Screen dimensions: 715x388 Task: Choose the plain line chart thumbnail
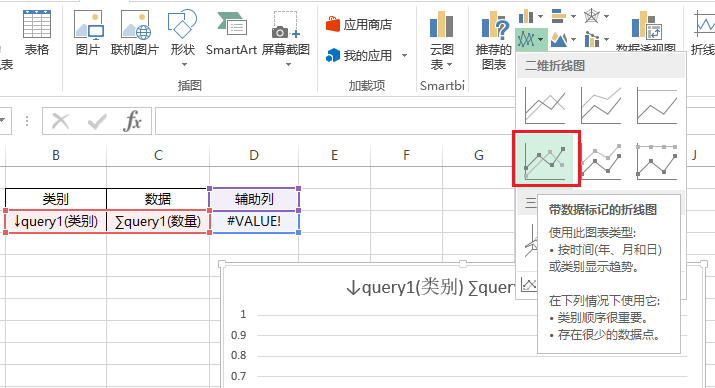click(545, 105)
